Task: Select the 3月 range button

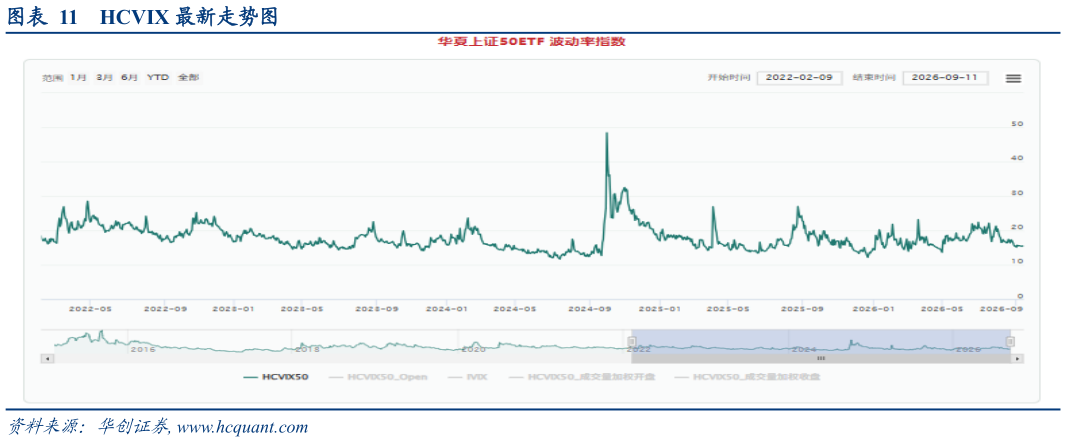Action: point(104,78)
